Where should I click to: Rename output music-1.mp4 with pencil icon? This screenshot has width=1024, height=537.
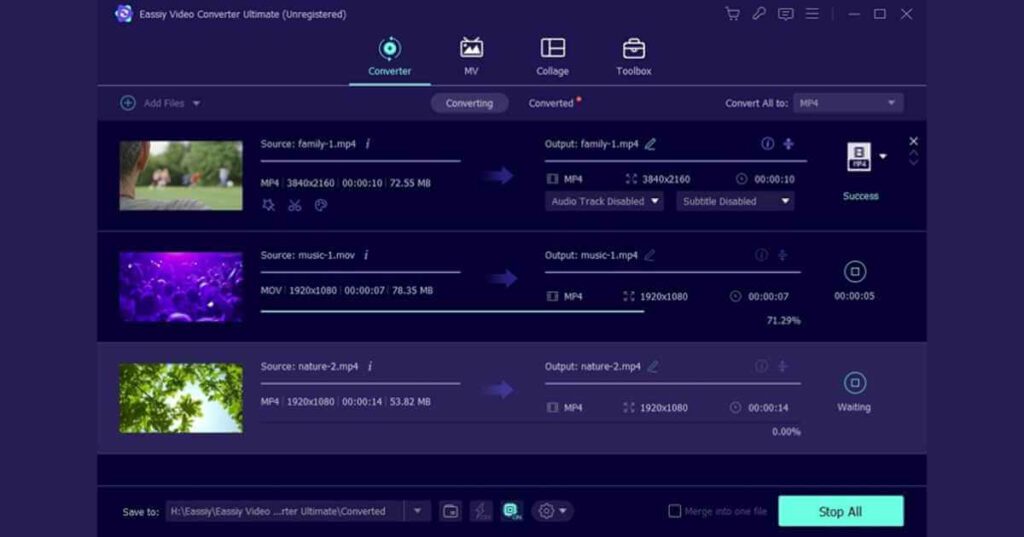(649, 255)
